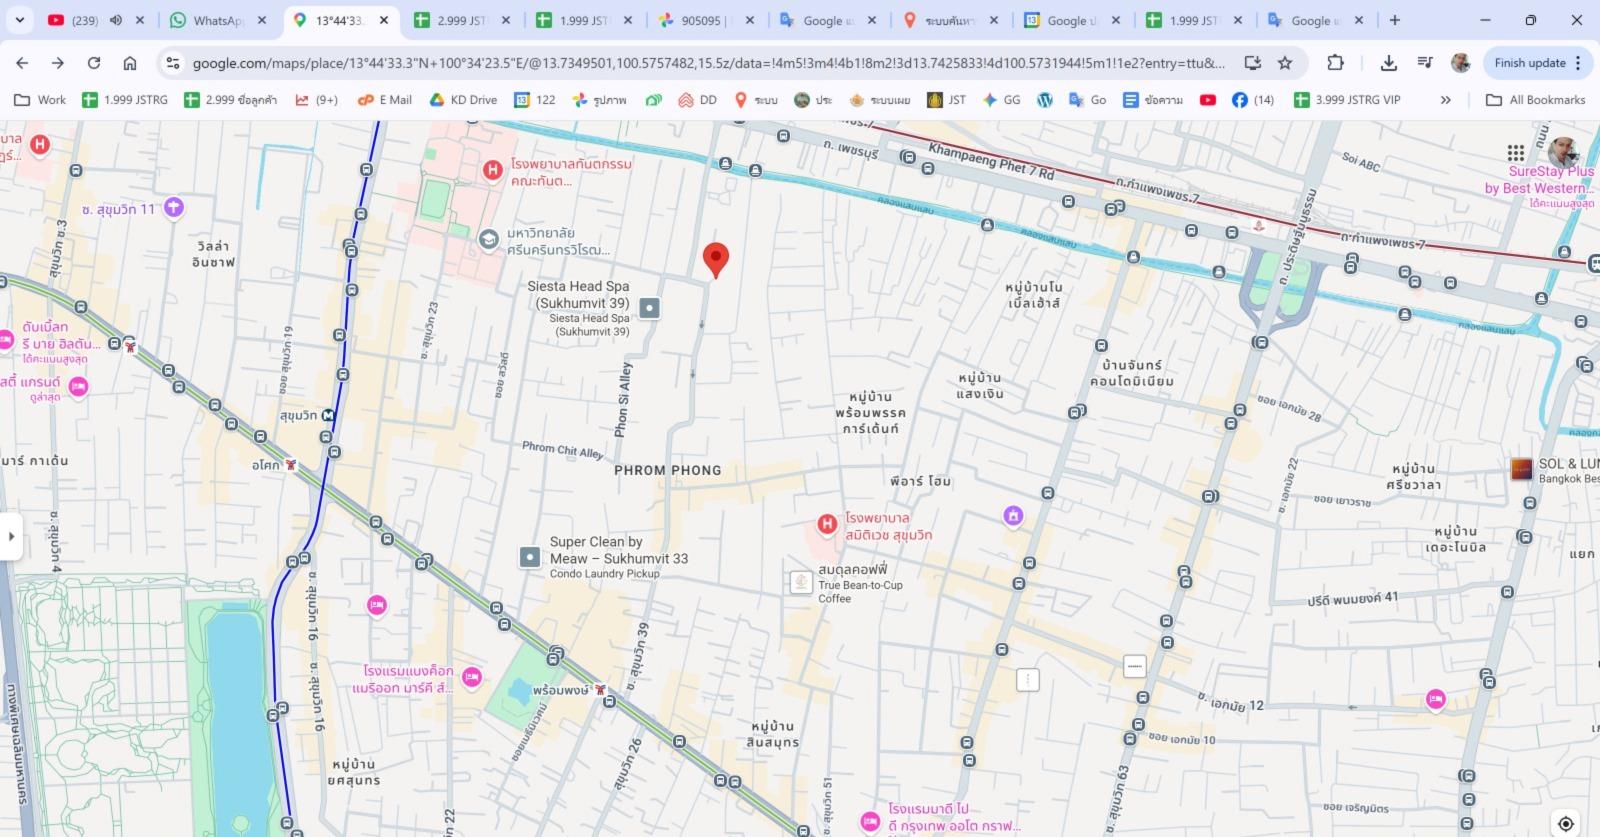This screenshot has width=1600, height=837.
Task: Center map on my location
Action: click(1566, 823)
